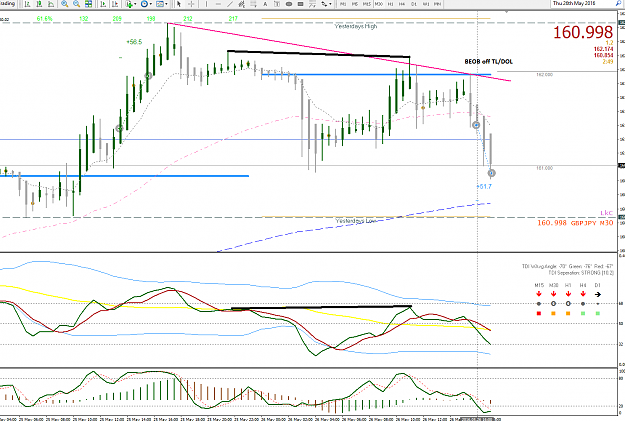This screenshot has height=421, width=625.
Task: Select the Fibonacci retracement tool
Action: click(254, 4)
